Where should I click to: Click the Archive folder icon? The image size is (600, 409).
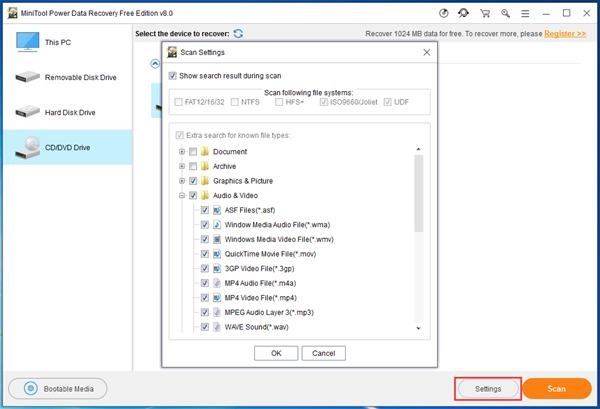click(x=205, y=166)
